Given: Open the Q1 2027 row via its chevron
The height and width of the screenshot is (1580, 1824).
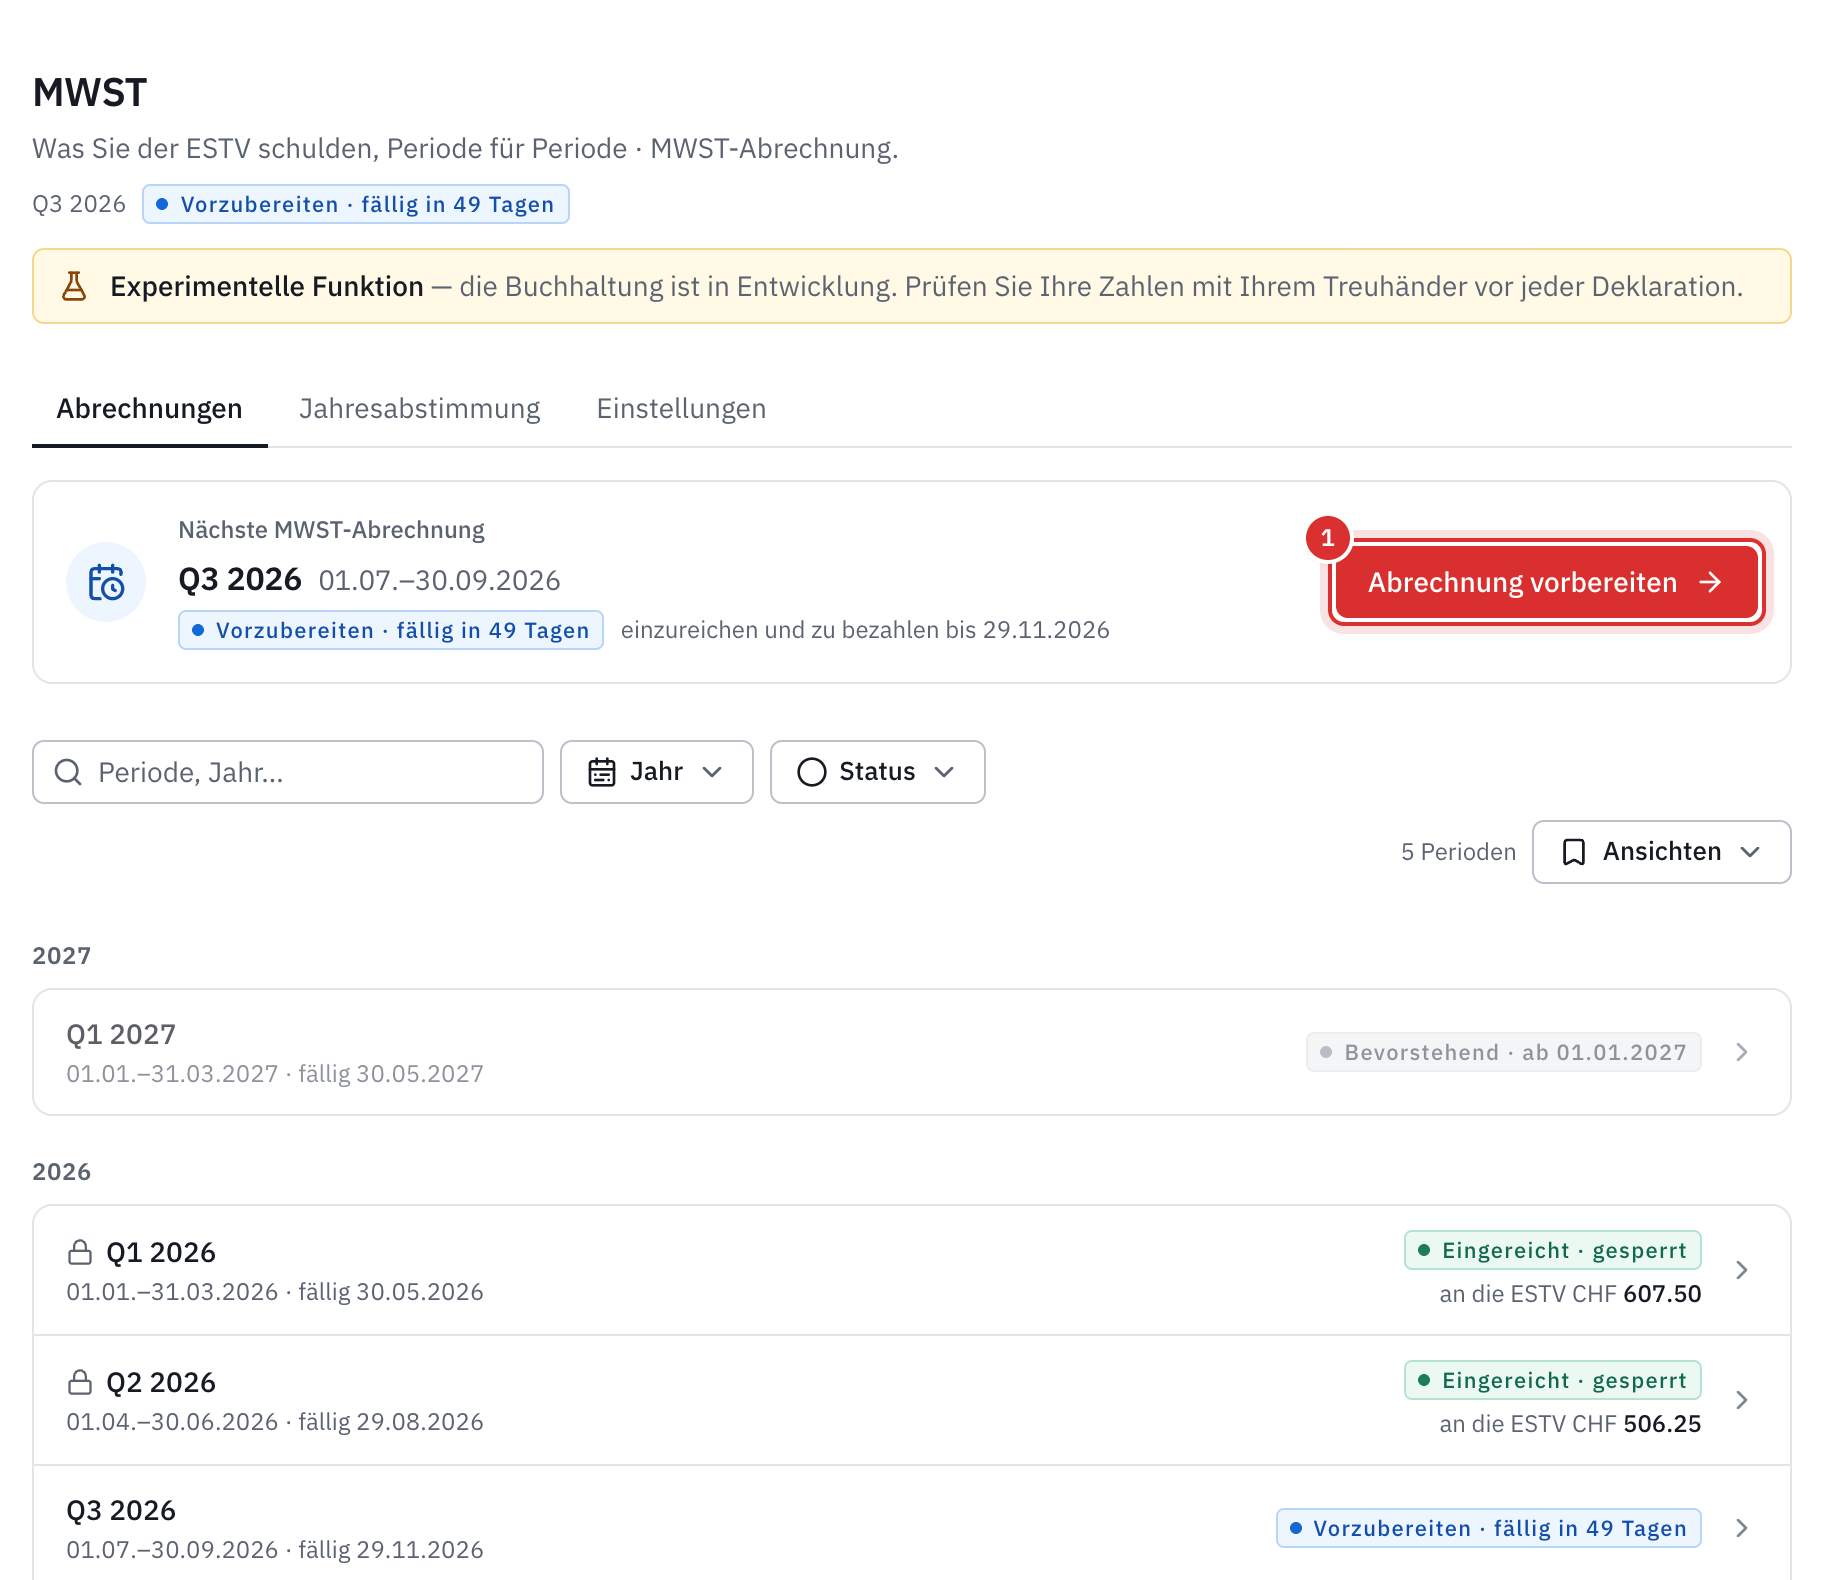Looking at the screenshot, I should coord(1742,1052).
